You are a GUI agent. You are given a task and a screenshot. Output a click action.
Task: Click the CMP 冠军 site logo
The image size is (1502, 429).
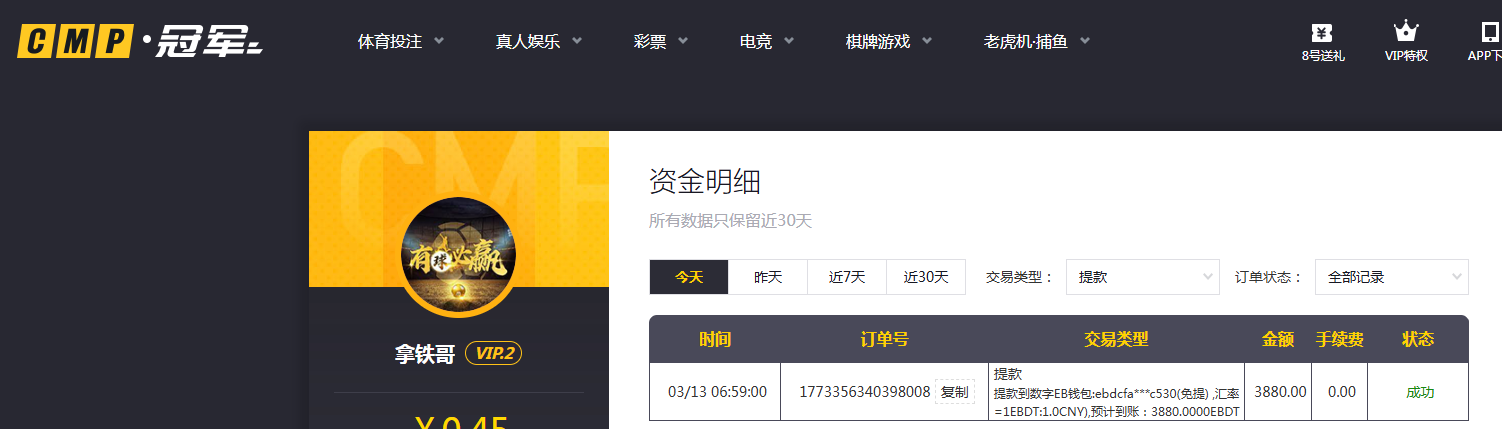point(140,42)
